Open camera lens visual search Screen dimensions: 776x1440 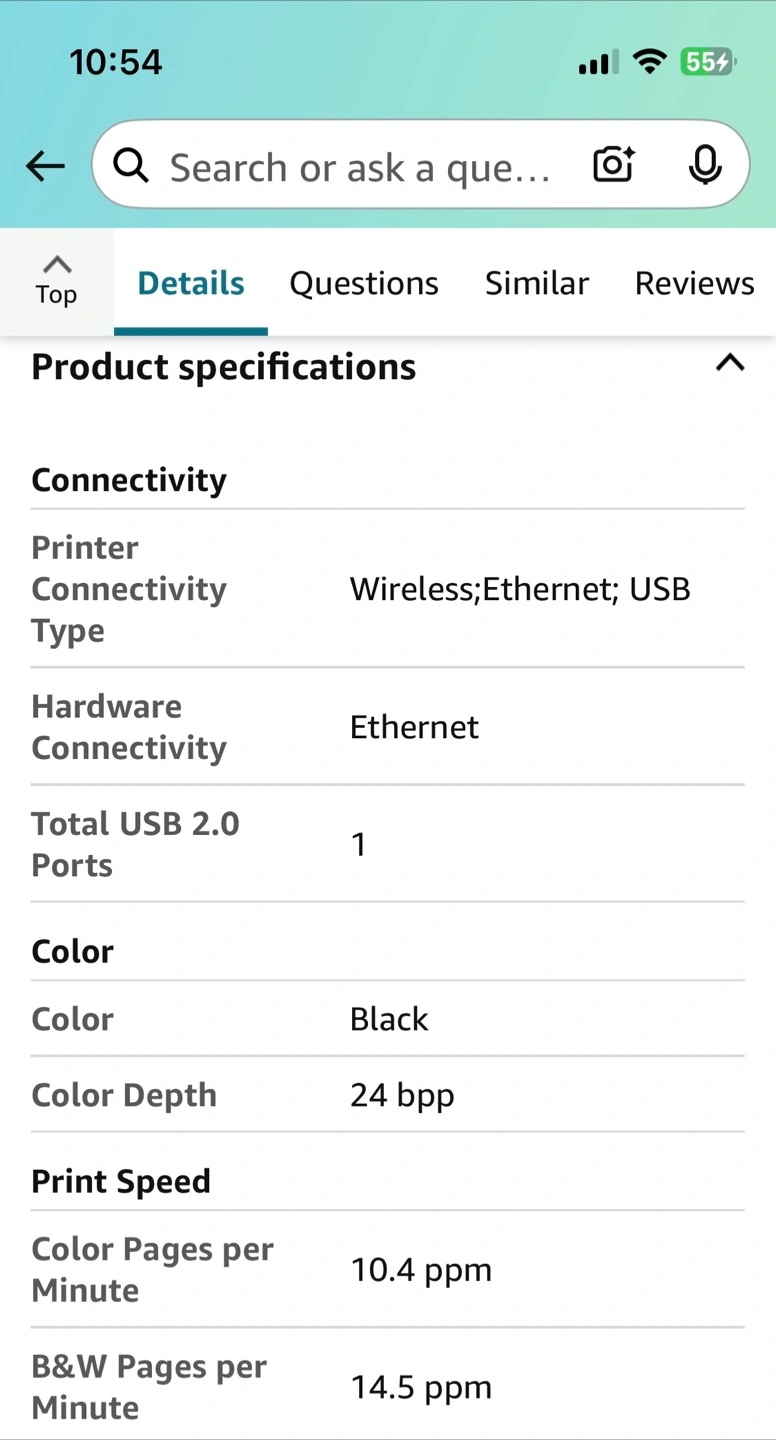613,165
